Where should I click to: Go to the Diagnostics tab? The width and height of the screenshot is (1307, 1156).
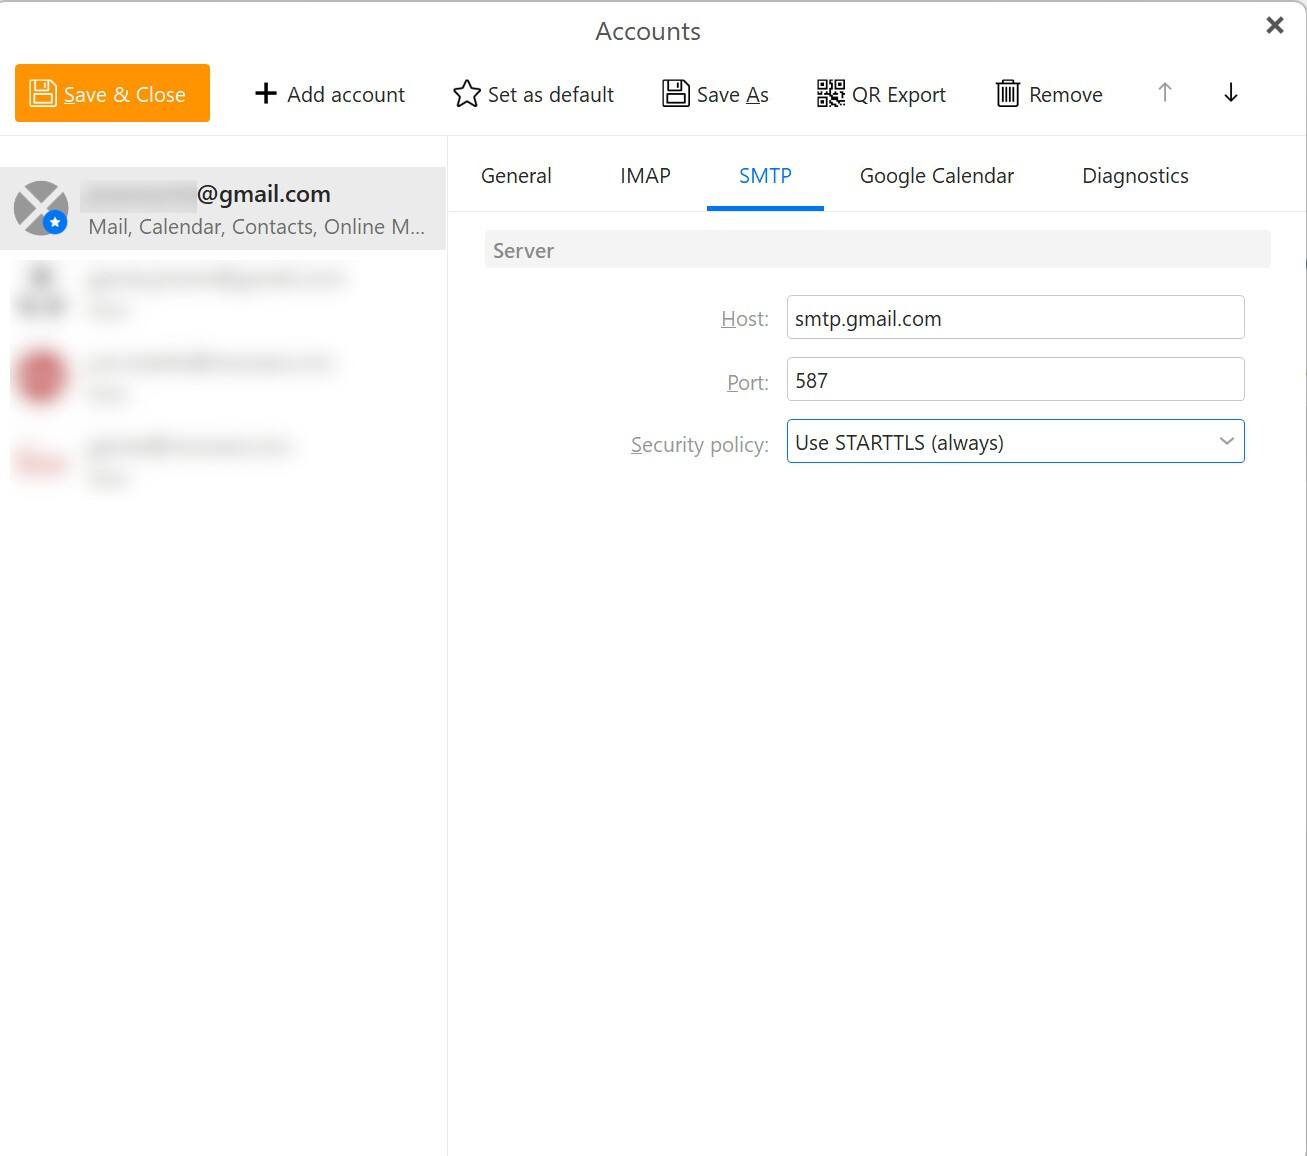click(x=1135, y=176)
